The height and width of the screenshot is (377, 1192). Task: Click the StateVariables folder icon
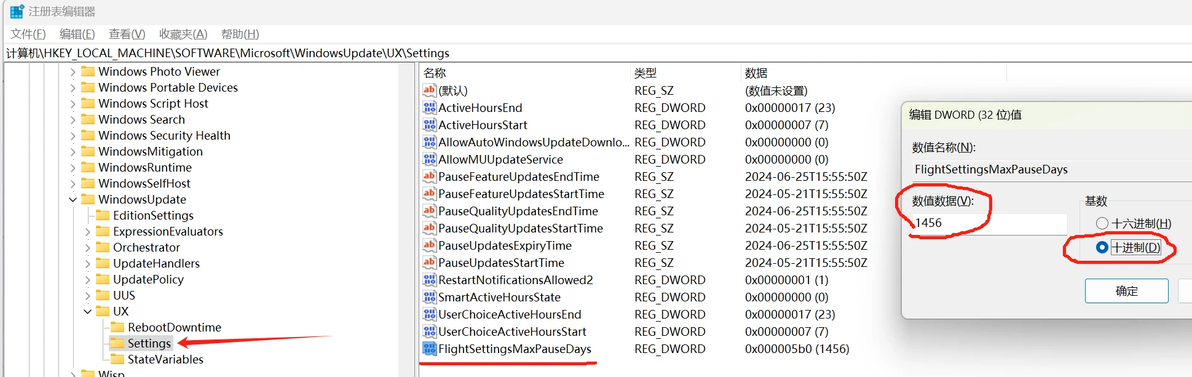pyautogui.click(x=116, y=359)
